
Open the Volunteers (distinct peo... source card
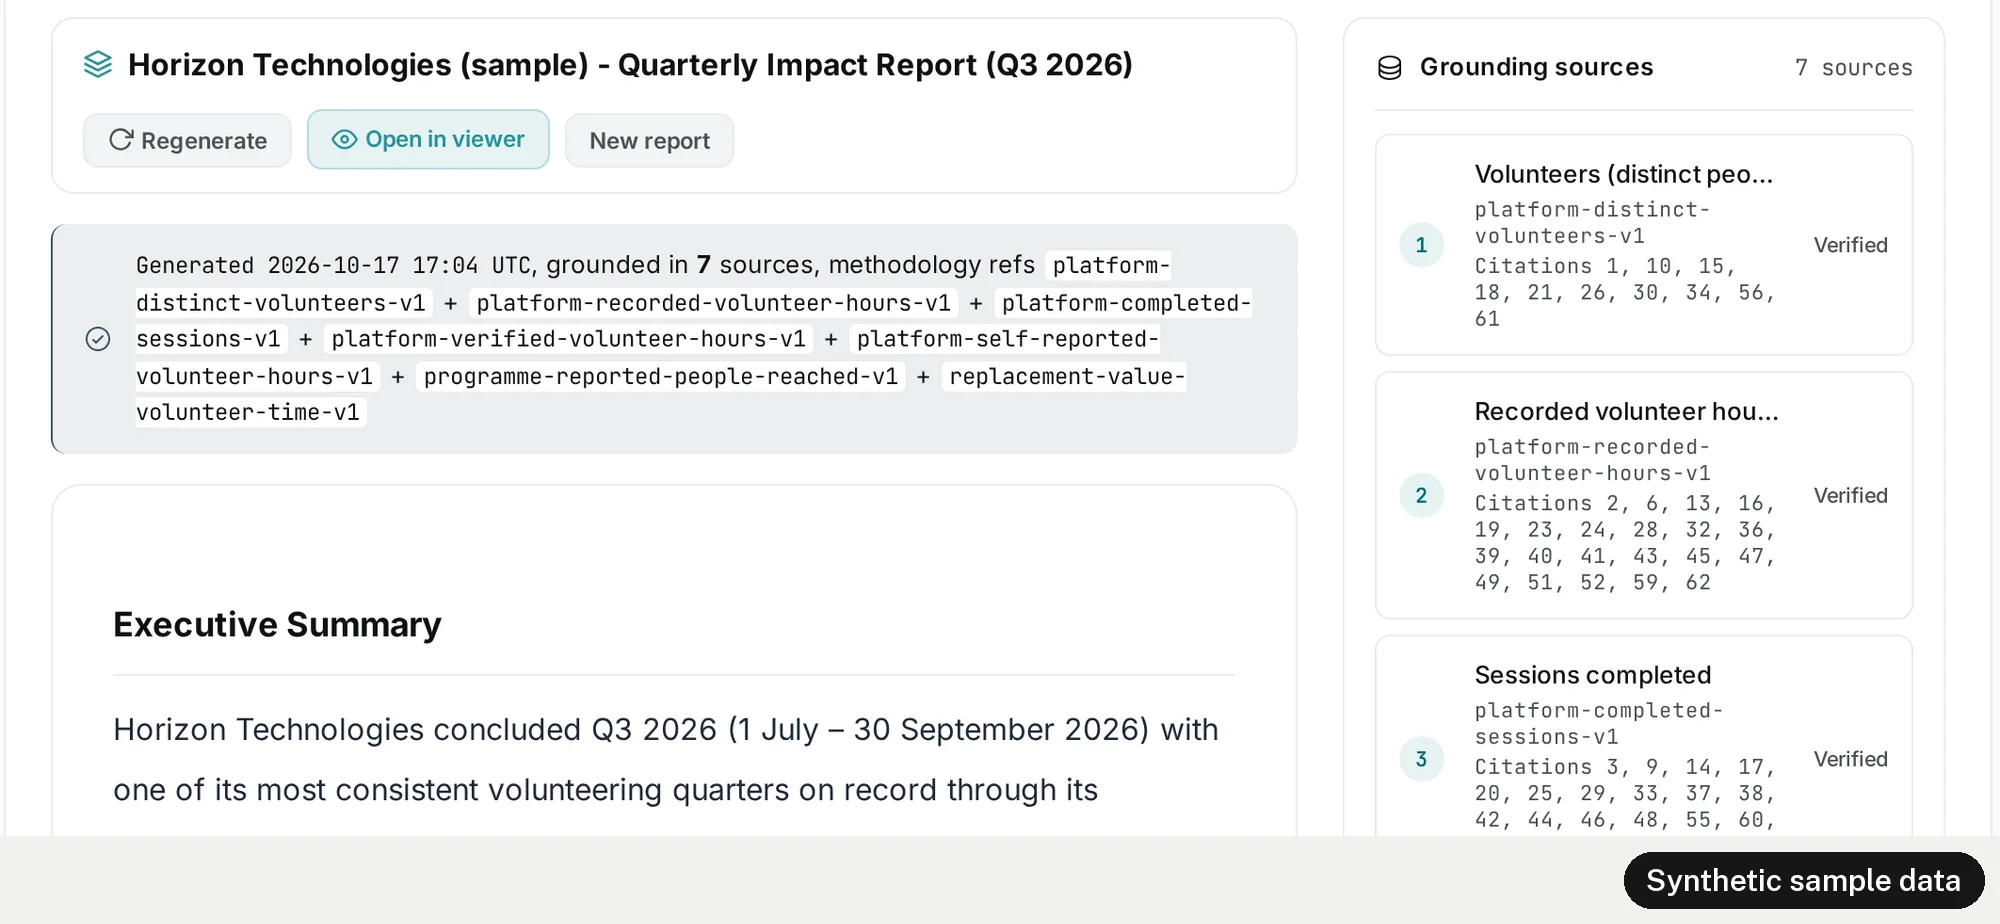pyautogui.click(x=1644, y=245)
